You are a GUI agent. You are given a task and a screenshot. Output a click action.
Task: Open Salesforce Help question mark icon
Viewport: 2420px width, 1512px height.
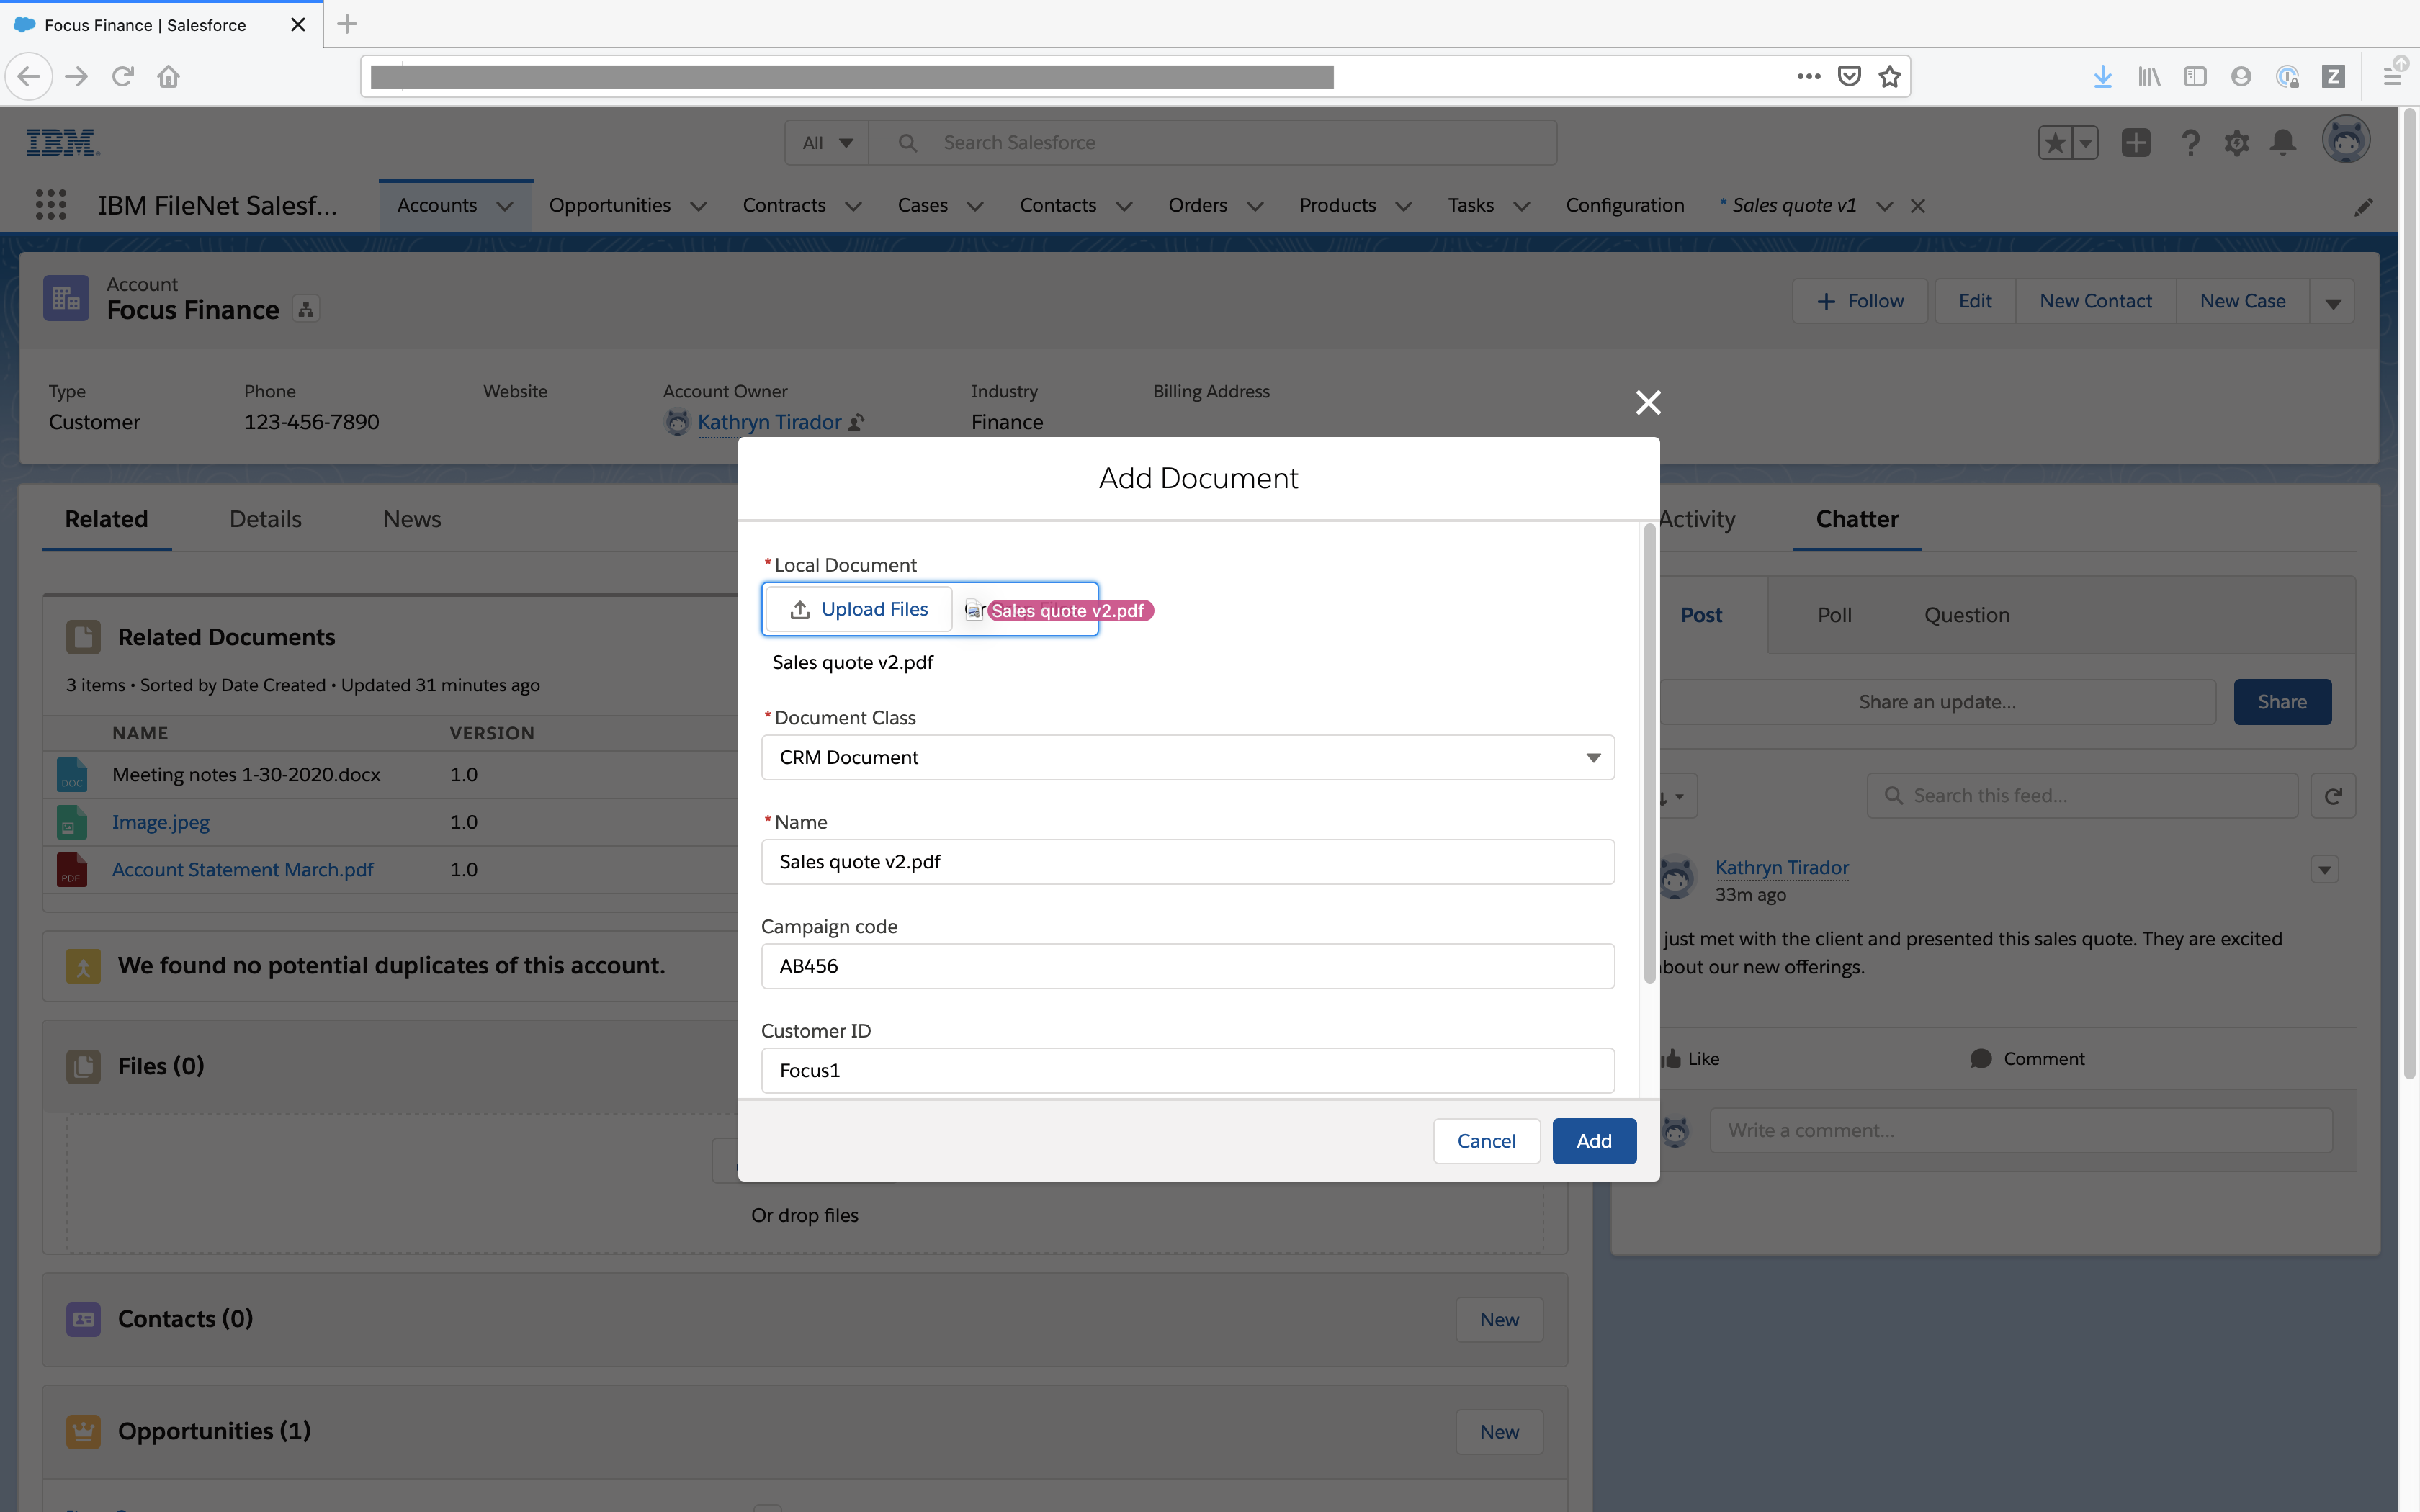click(2190, 142)
